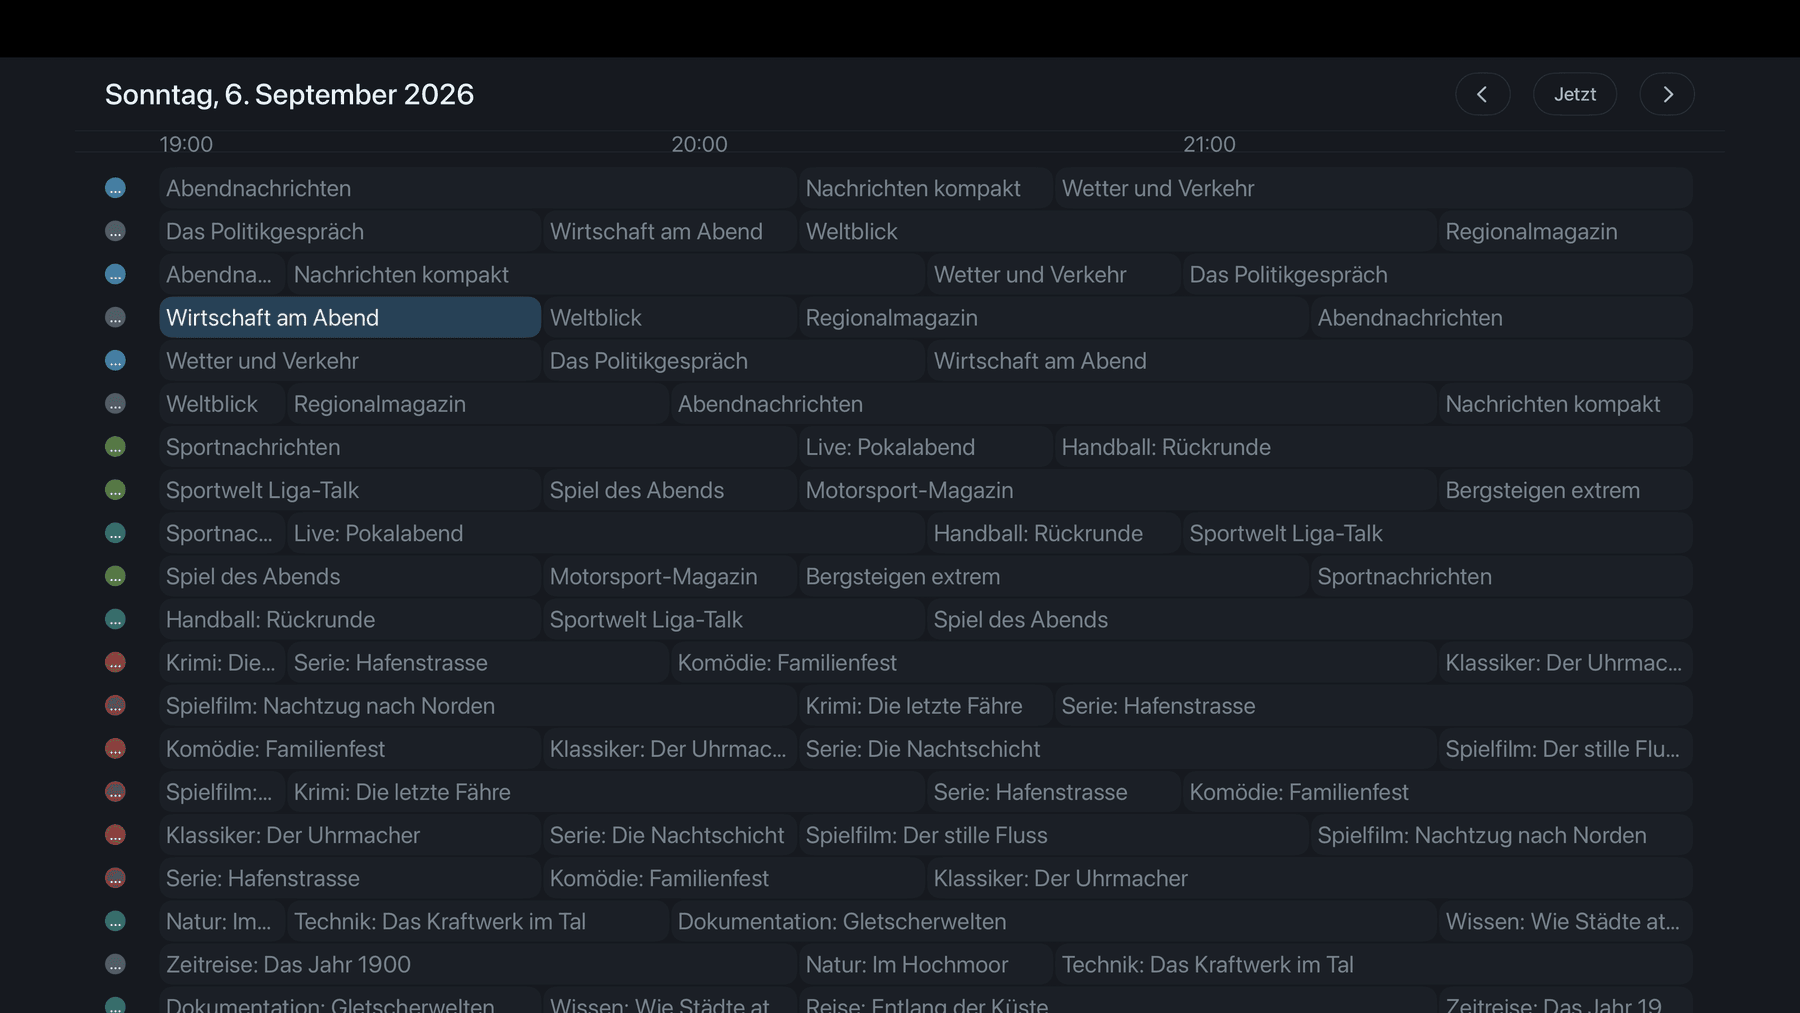Click green channel icon beside Sportnachrichten at 19:00
Viewport: 1800px width, 1013px height.
point(115,447)
